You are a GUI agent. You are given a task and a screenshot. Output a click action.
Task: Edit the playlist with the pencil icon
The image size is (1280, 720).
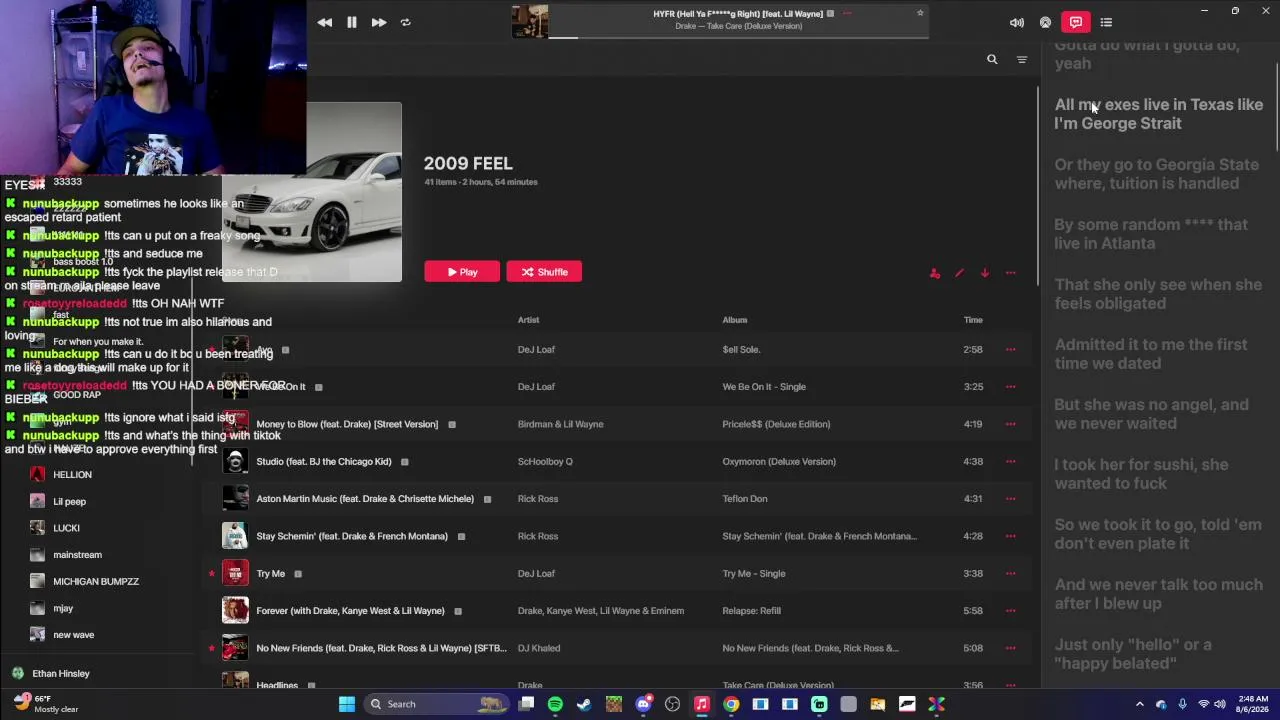click(959, 273)
